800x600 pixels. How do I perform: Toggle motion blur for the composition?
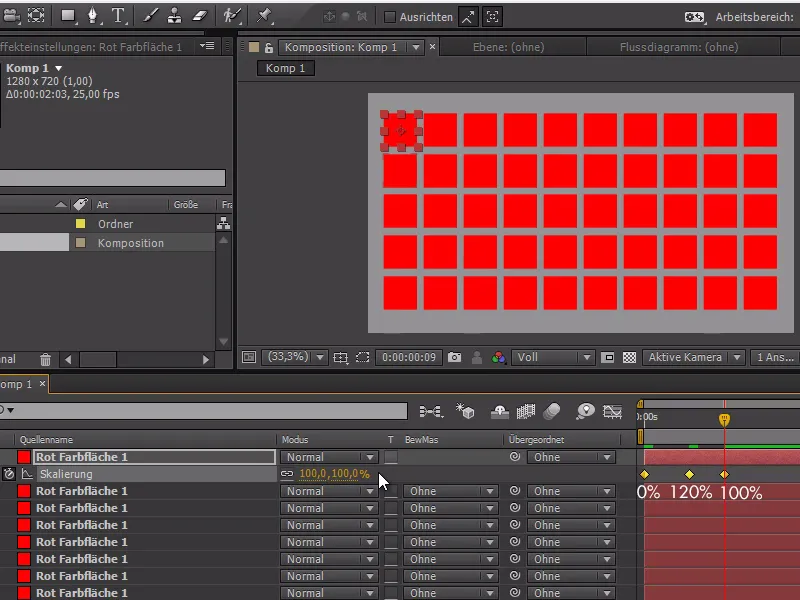[552, 411]
